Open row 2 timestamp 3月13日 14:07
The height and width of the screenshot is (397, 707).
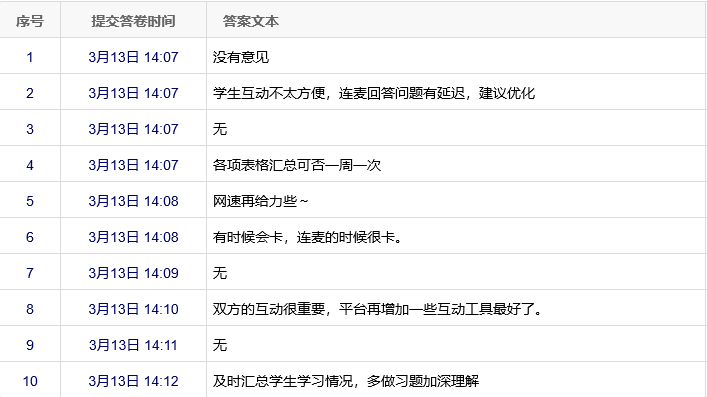point(133,93)
